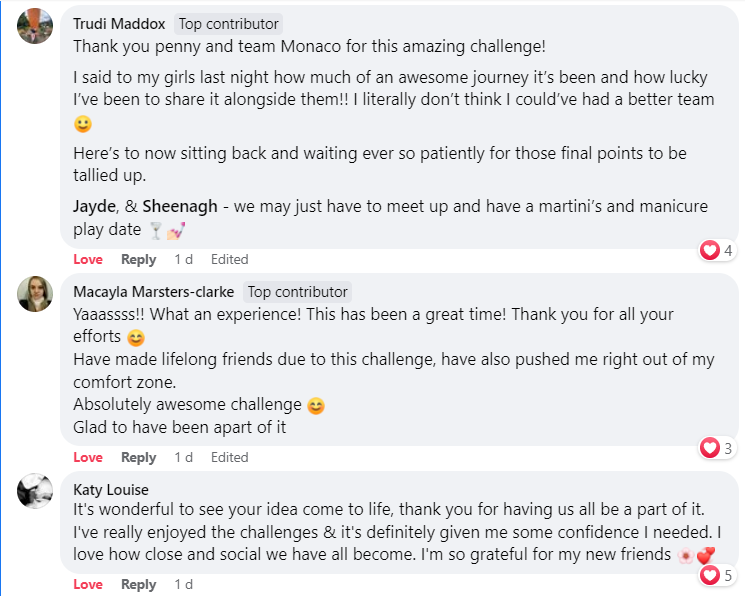This screenshot has height=596, width=745.
Task: Click Macayla Marsters-clarke's profile avatar
Action: [35, 294]
